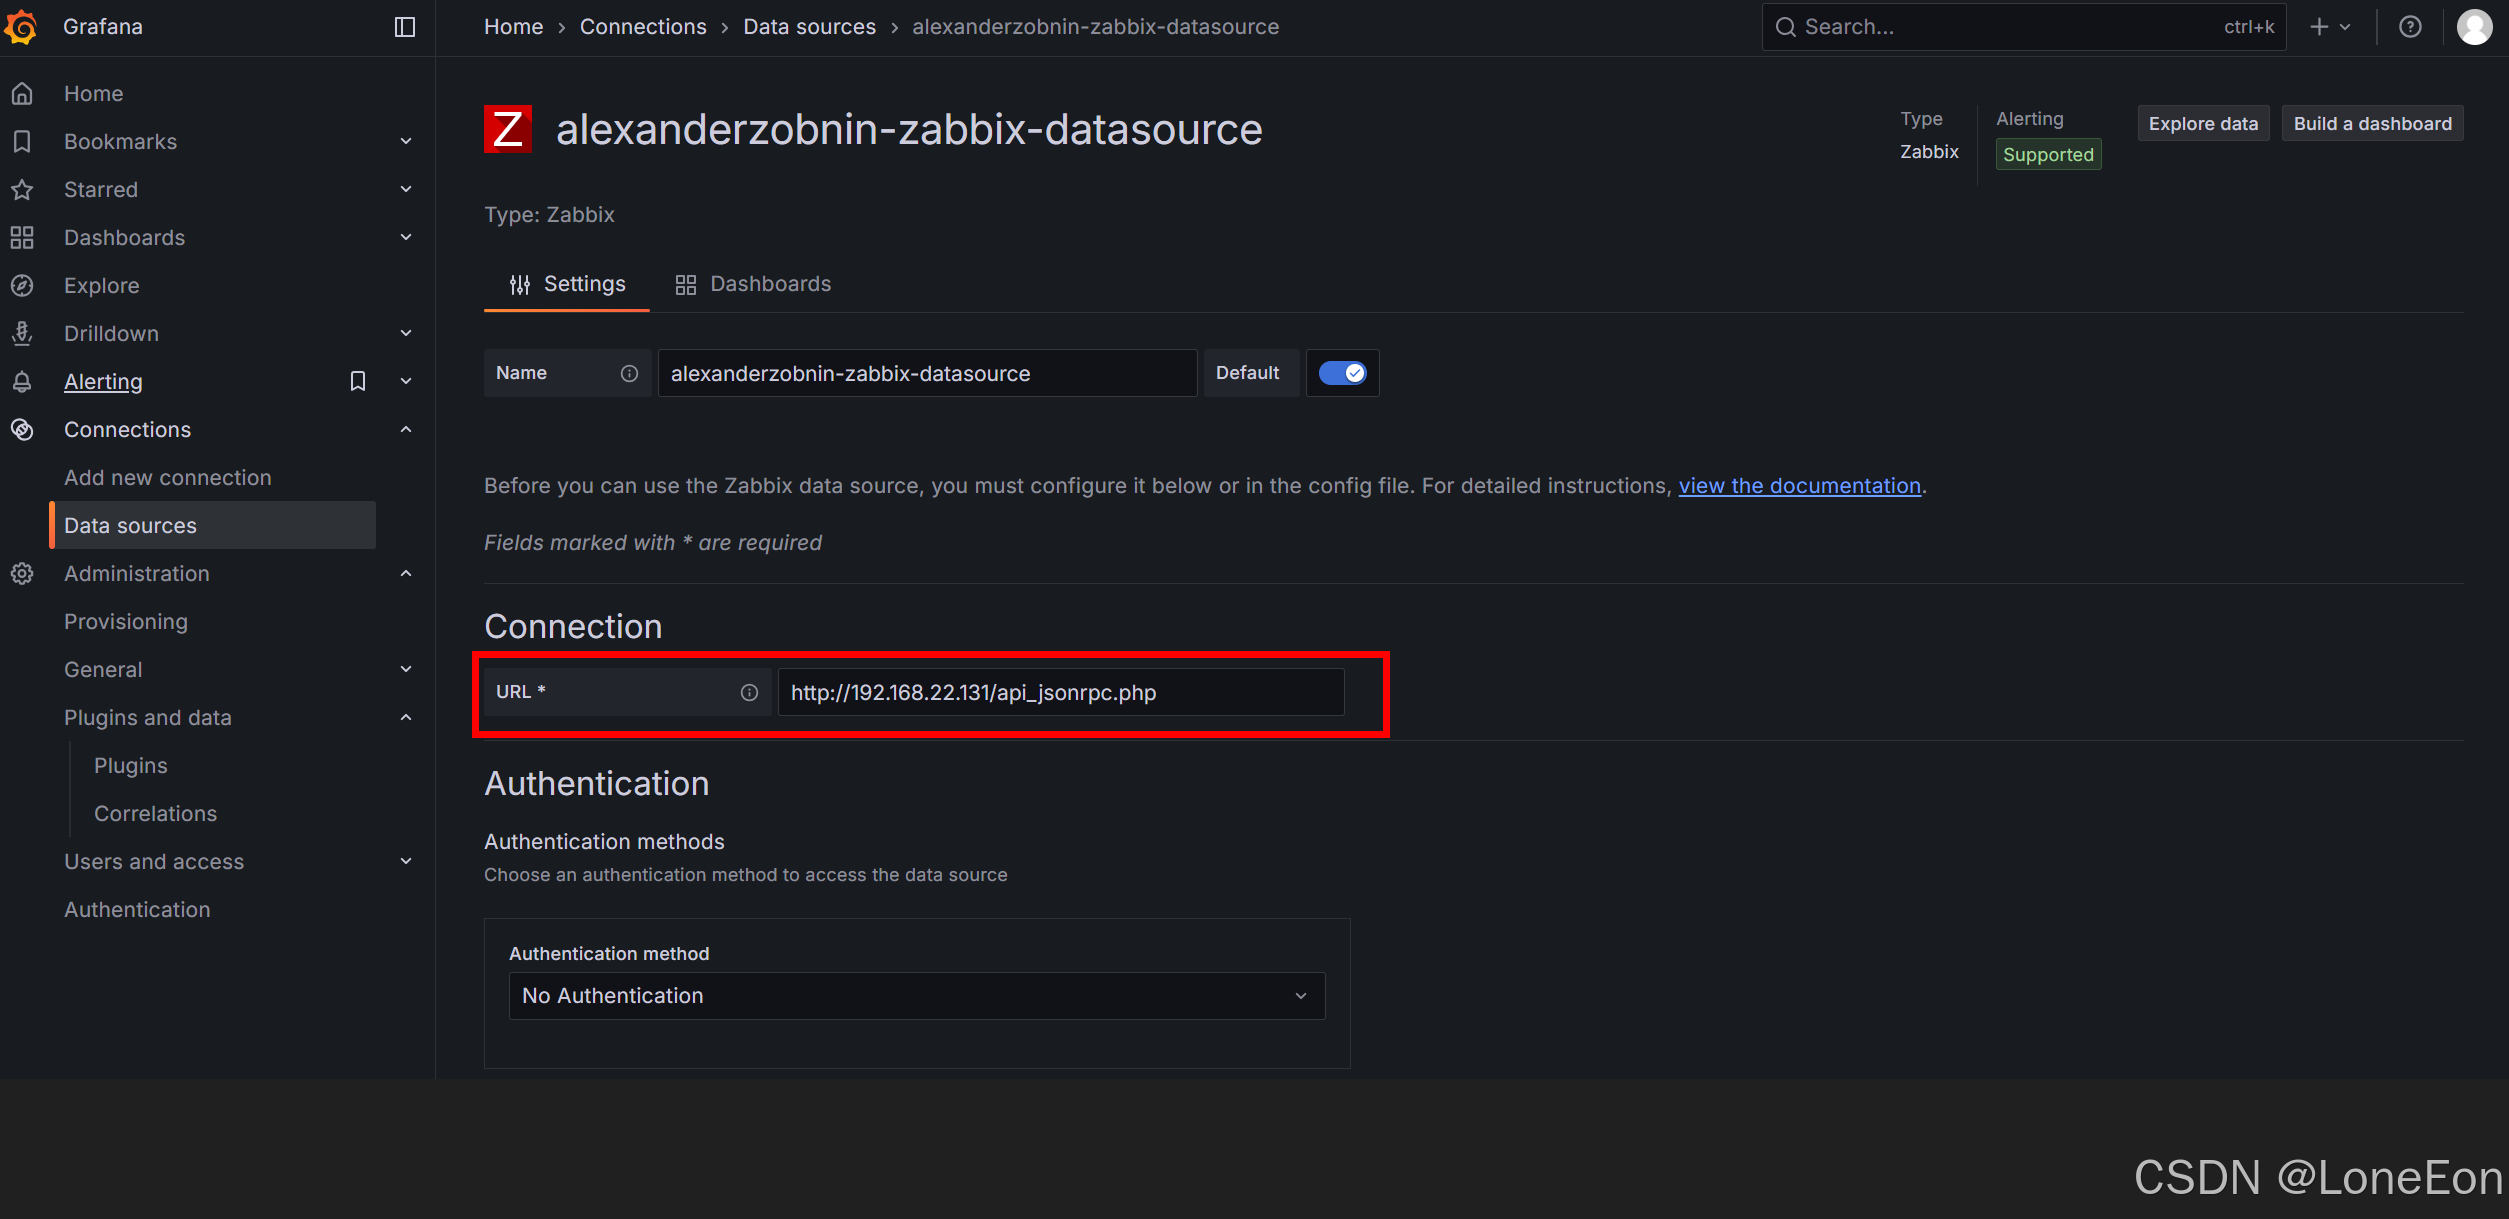Toggle the Default data source switch
2509x1219 pixels.
1342,373
